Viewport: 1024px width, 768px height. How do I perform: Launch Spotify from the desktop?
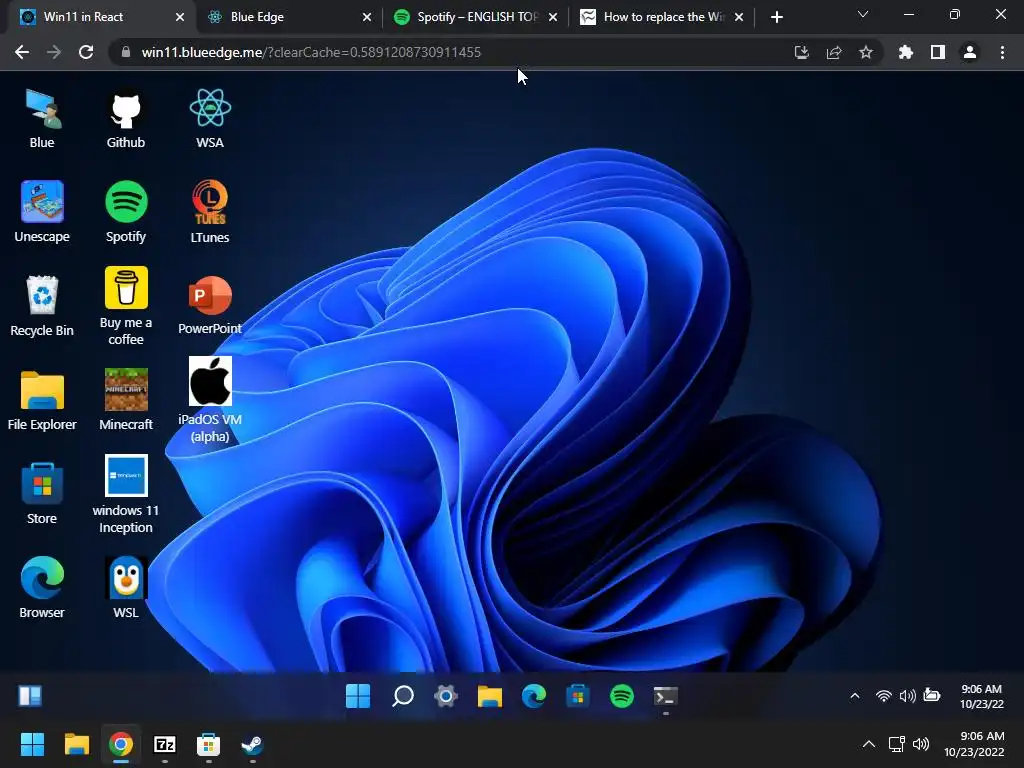coord(125,212)
